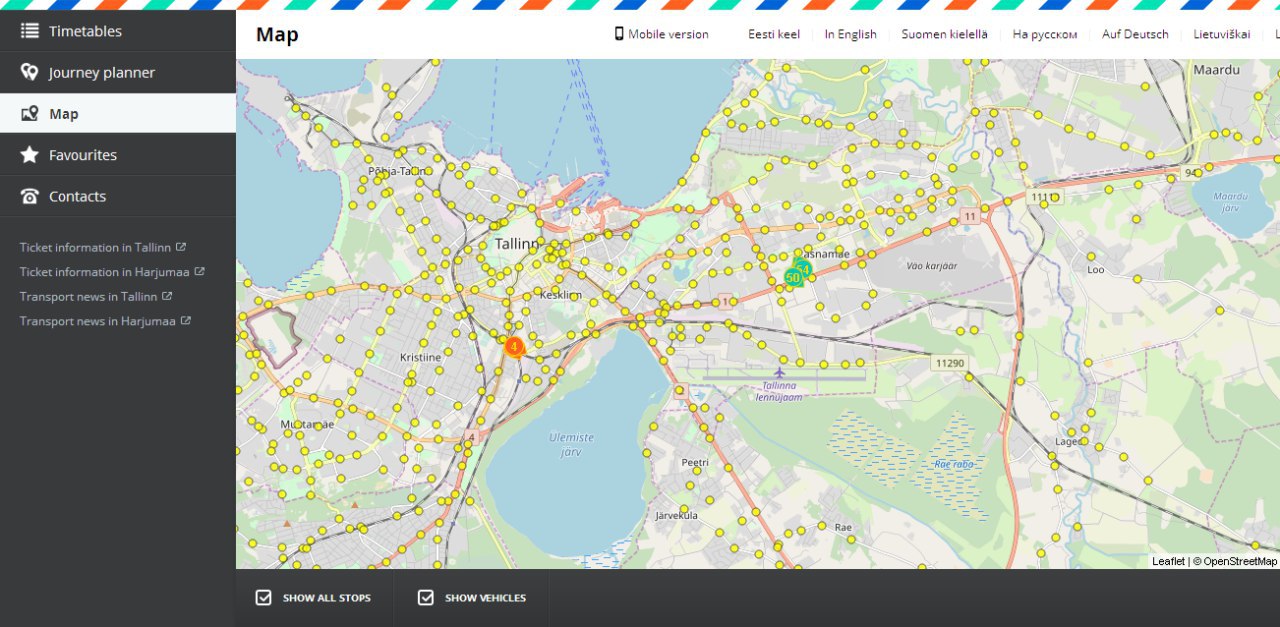Click the Map page heading

[x=277, y=35]
